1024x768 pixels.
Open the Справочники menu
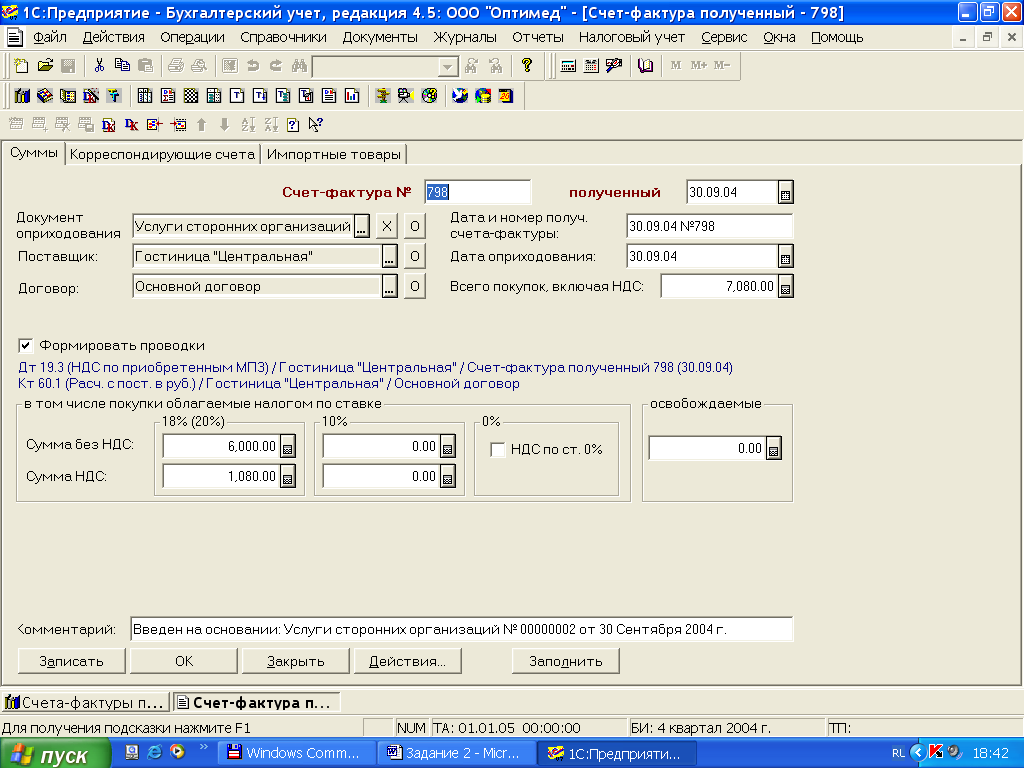283,37
